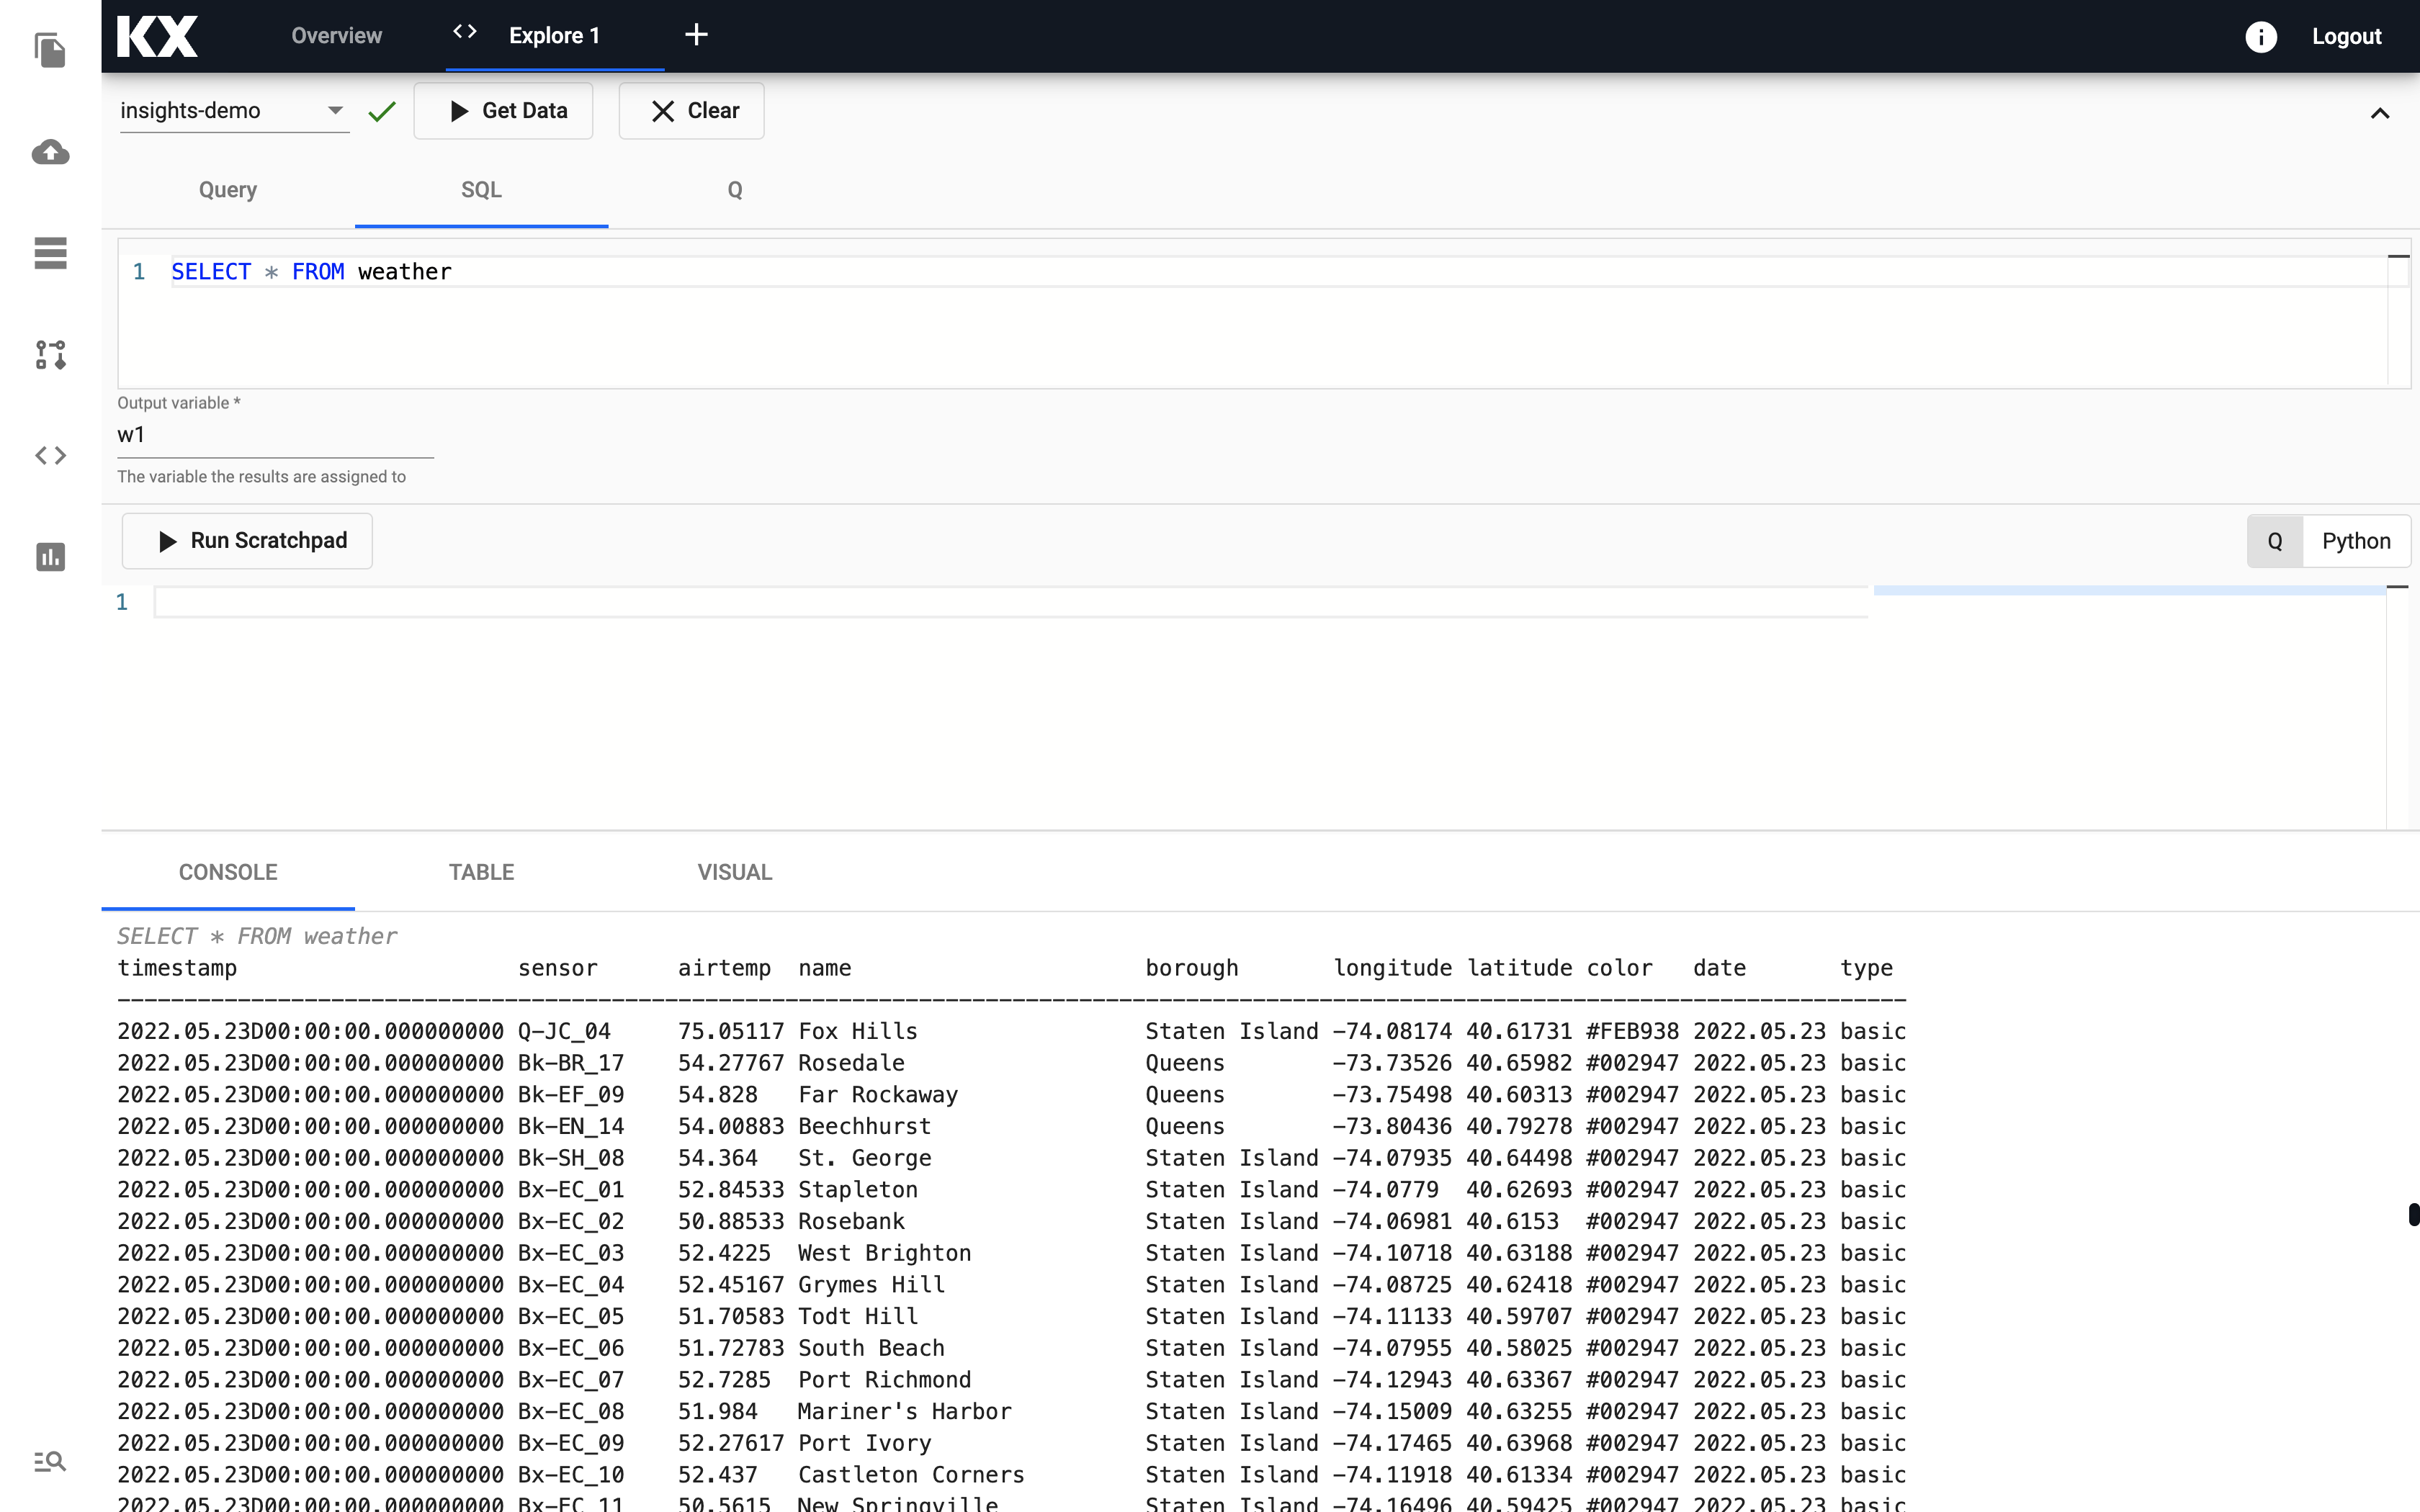
Task: Click the Output variable field w1
Action: 275,435
